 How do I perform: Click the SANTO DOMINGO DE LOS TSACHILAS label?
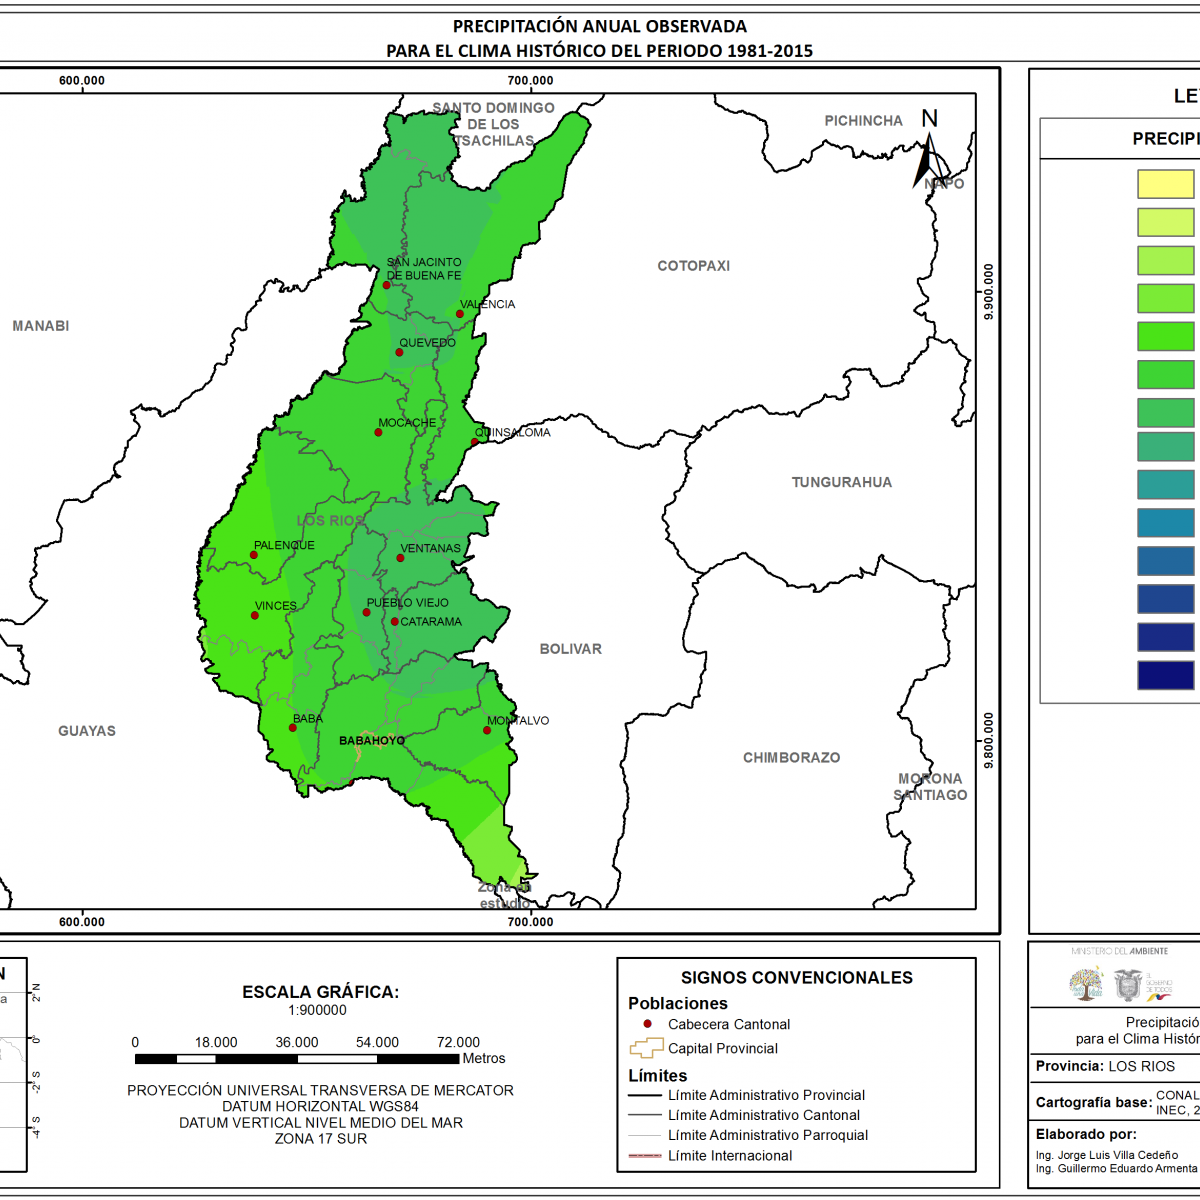494,124
